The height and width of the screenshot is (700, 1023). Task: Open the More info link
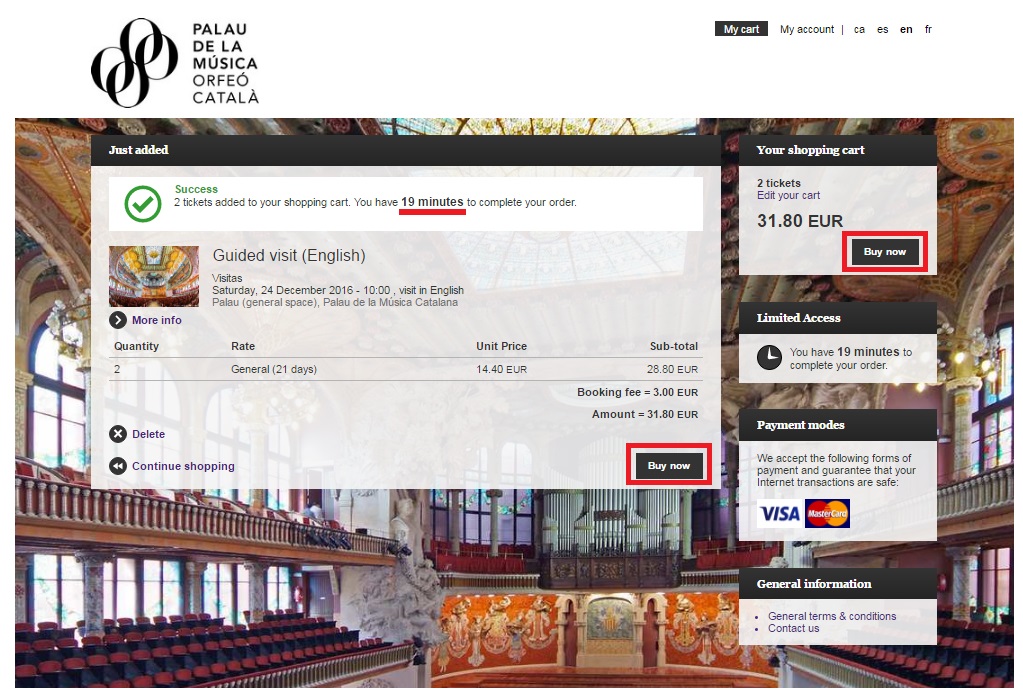pos(157,320)
